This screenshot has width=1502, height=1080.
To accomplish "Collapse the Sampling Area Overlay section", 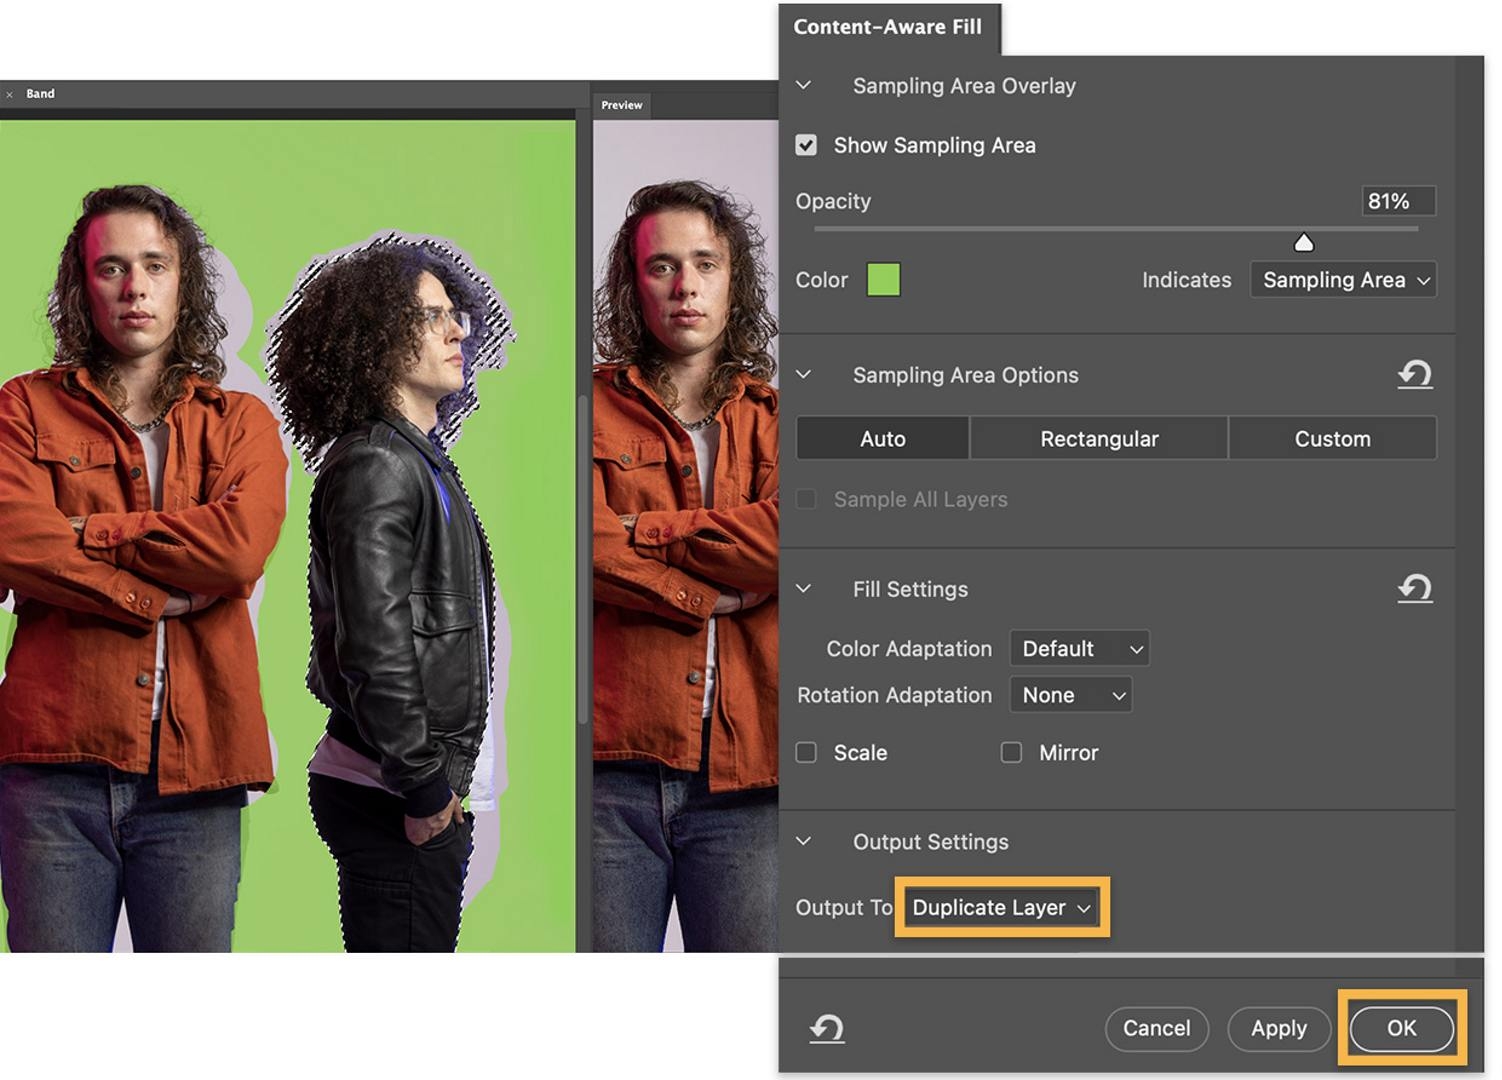I will 803,86.
